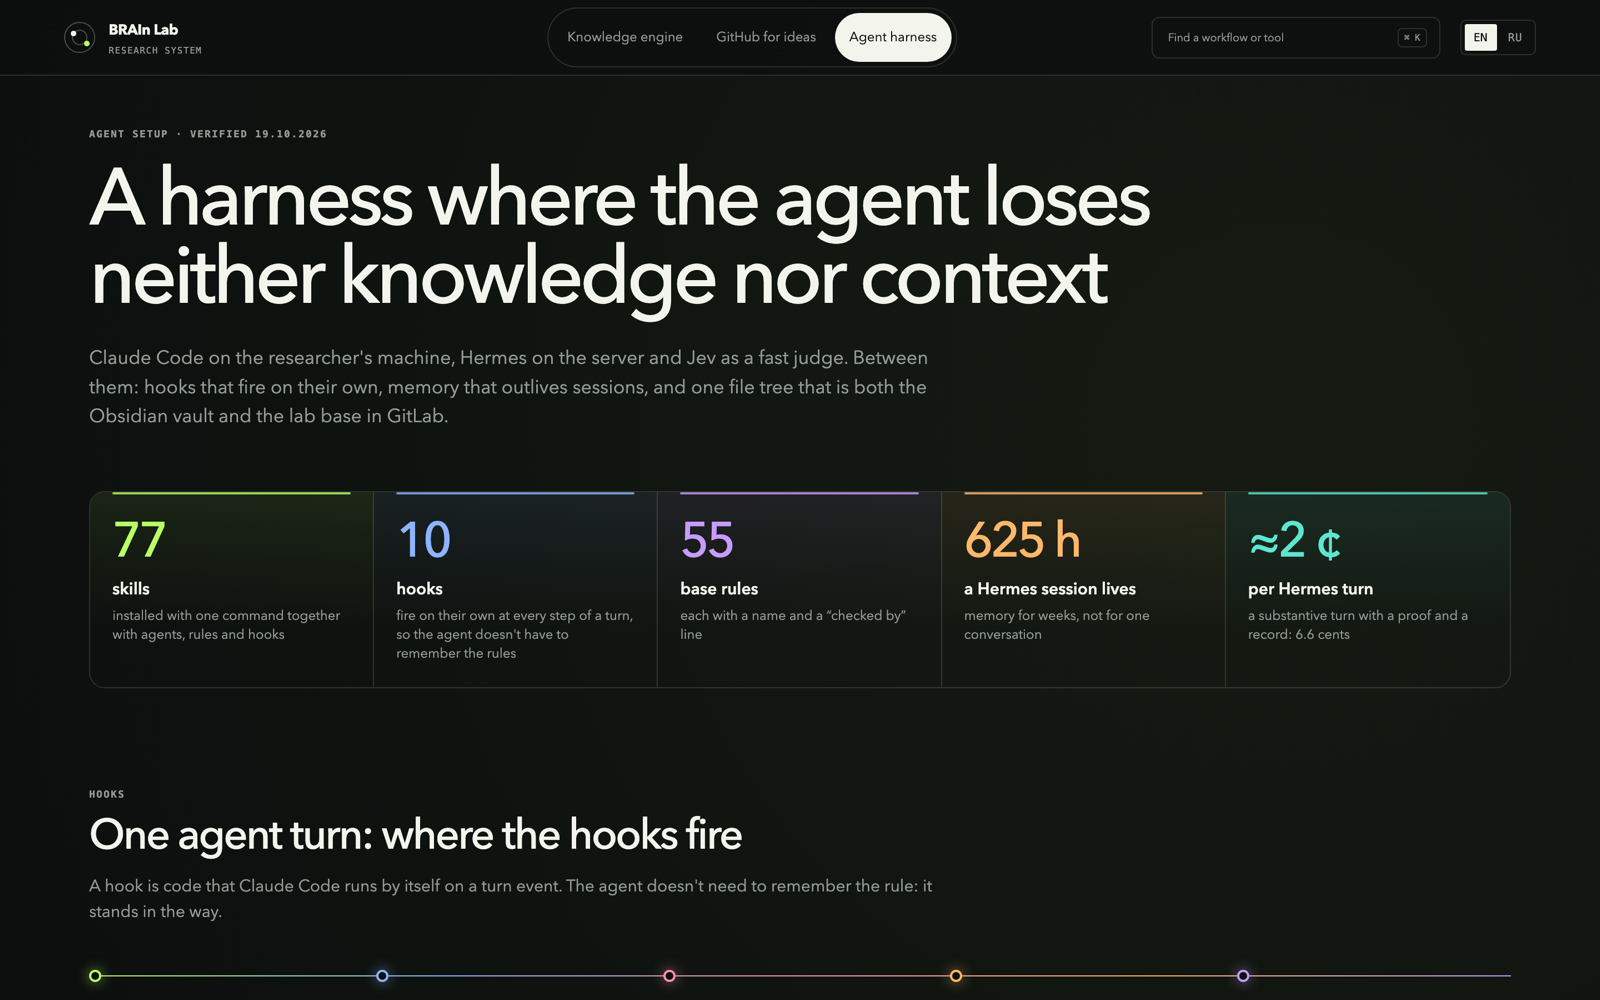This screenshot has height=1000, width=1600.
Task: Focus the "Find a workflow or tool" search field
Action: (x=1295, y=38)
